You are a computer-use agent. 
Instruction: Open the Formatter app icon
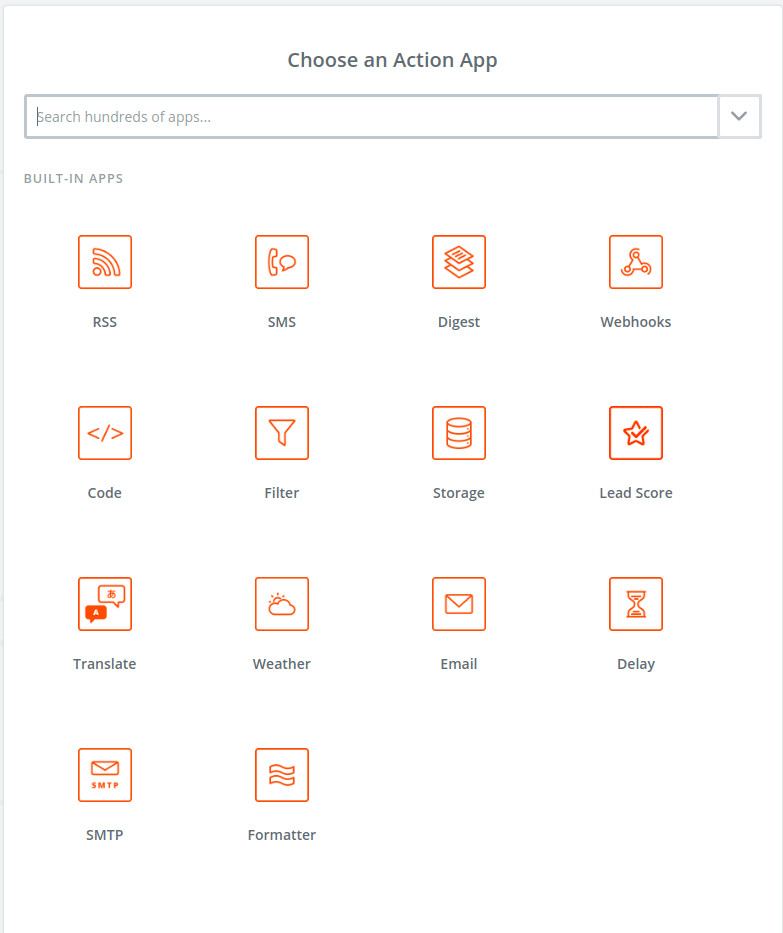282,775
